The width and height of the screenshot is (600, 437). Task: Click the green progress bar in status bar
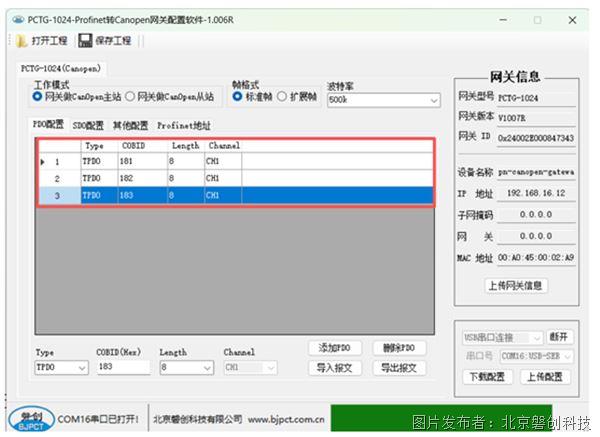441,418
